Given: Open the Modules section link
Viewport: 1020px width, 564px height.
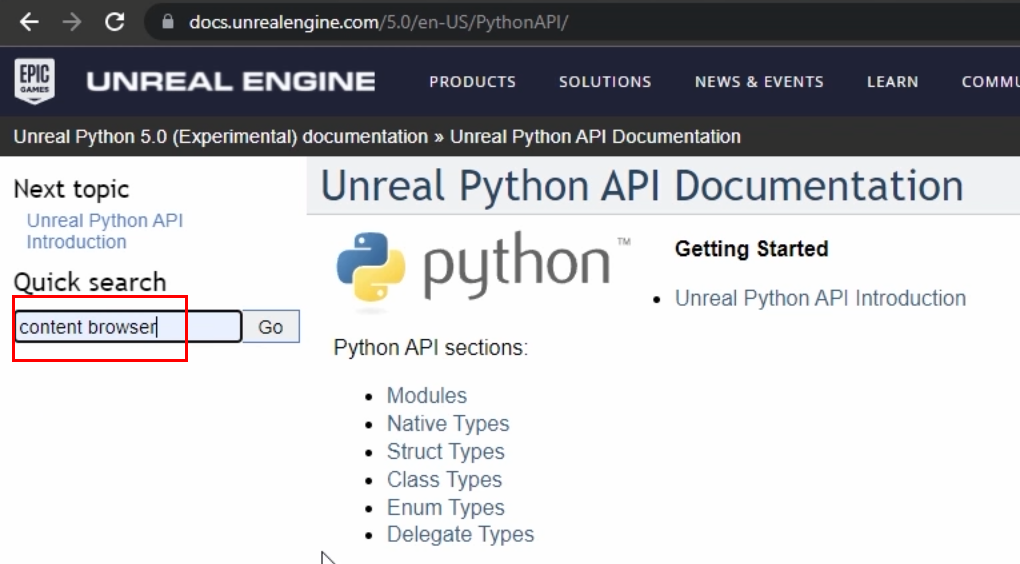Looking at the screenshot, I should (427, 396).
